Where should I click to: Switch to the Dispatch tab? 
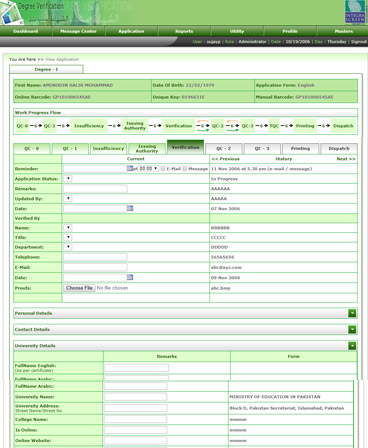pos(339,149)
